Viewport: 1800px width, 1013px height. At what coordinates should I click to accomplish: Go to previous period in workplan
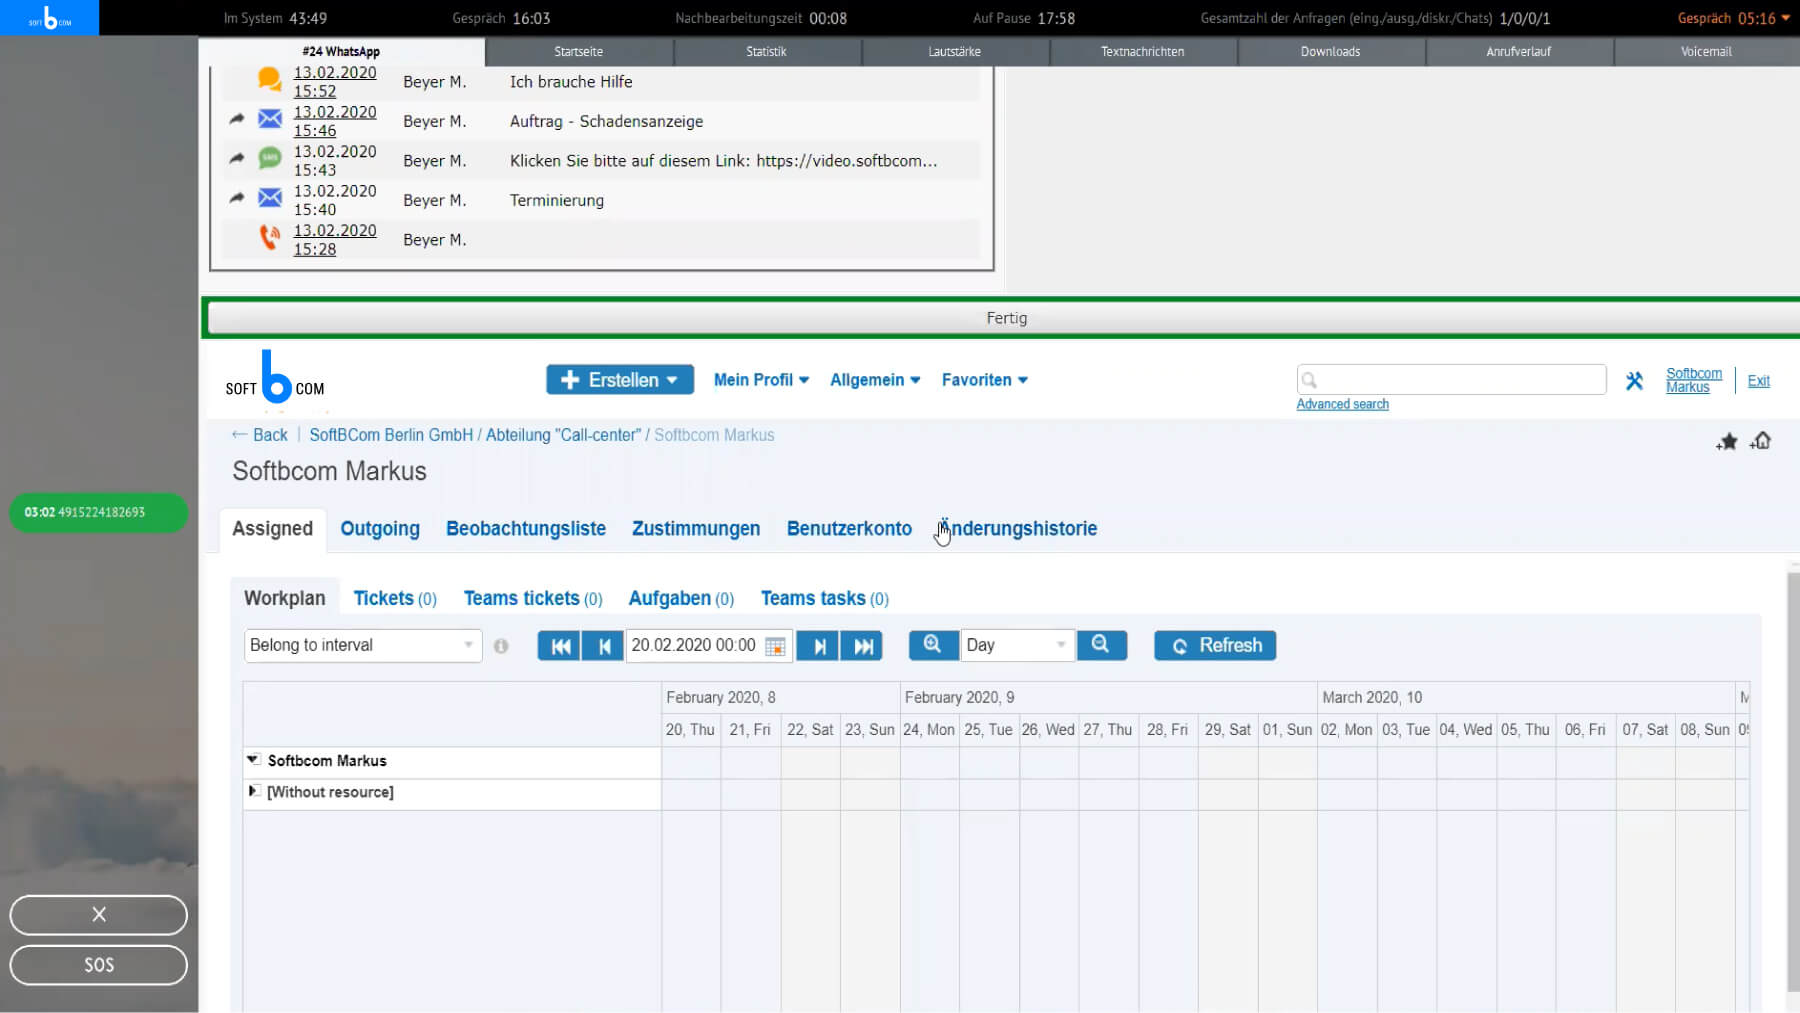[603, 646]
